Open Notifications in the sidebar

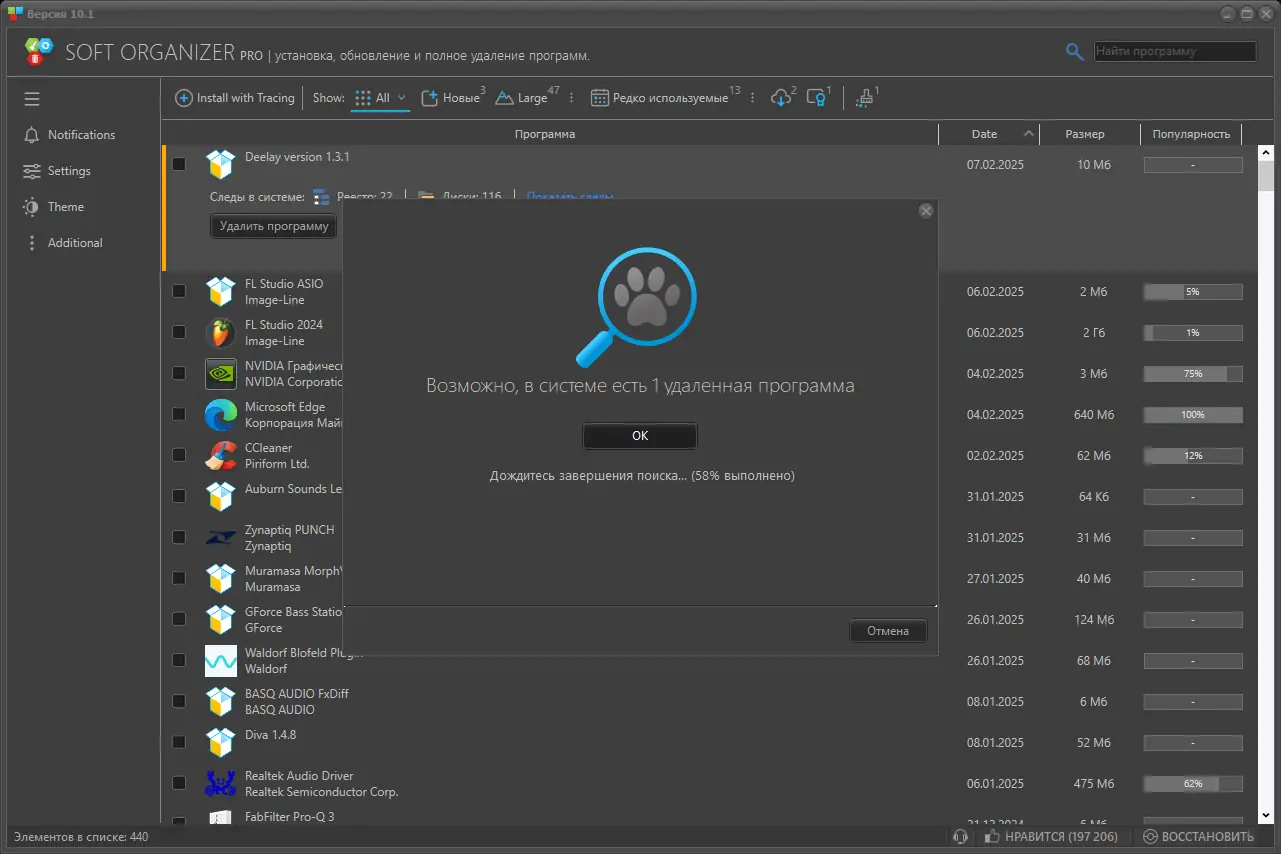tap(70, 135)
